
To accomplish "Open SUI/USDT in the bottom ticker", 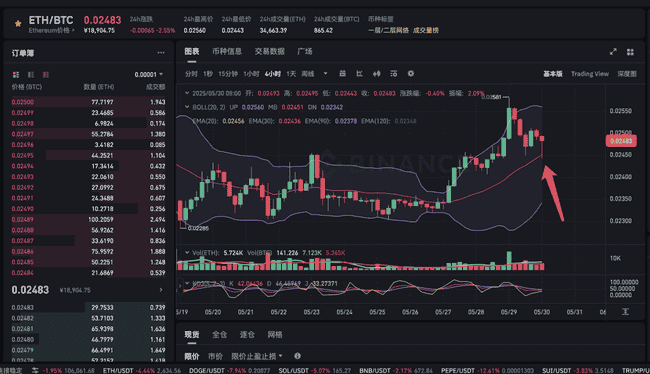I will (578, 370).
